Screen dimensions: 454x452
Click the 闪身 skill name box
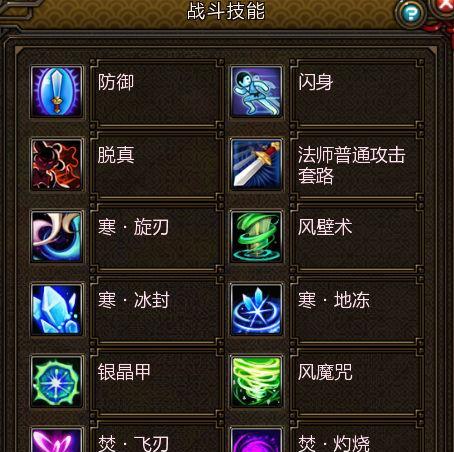tap(357, 93)
